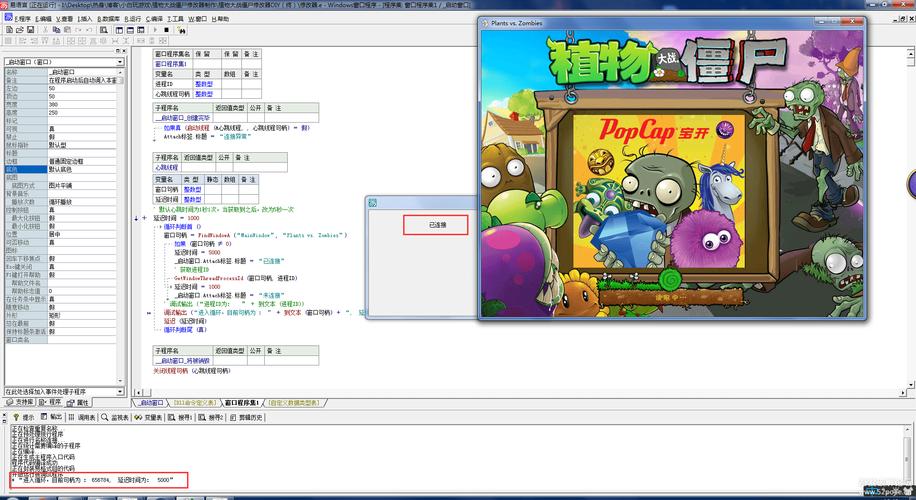This screenshot has width=916, height=500.
Task: Open the 编辑 (Edit) menu
Action: click(43, 19)
